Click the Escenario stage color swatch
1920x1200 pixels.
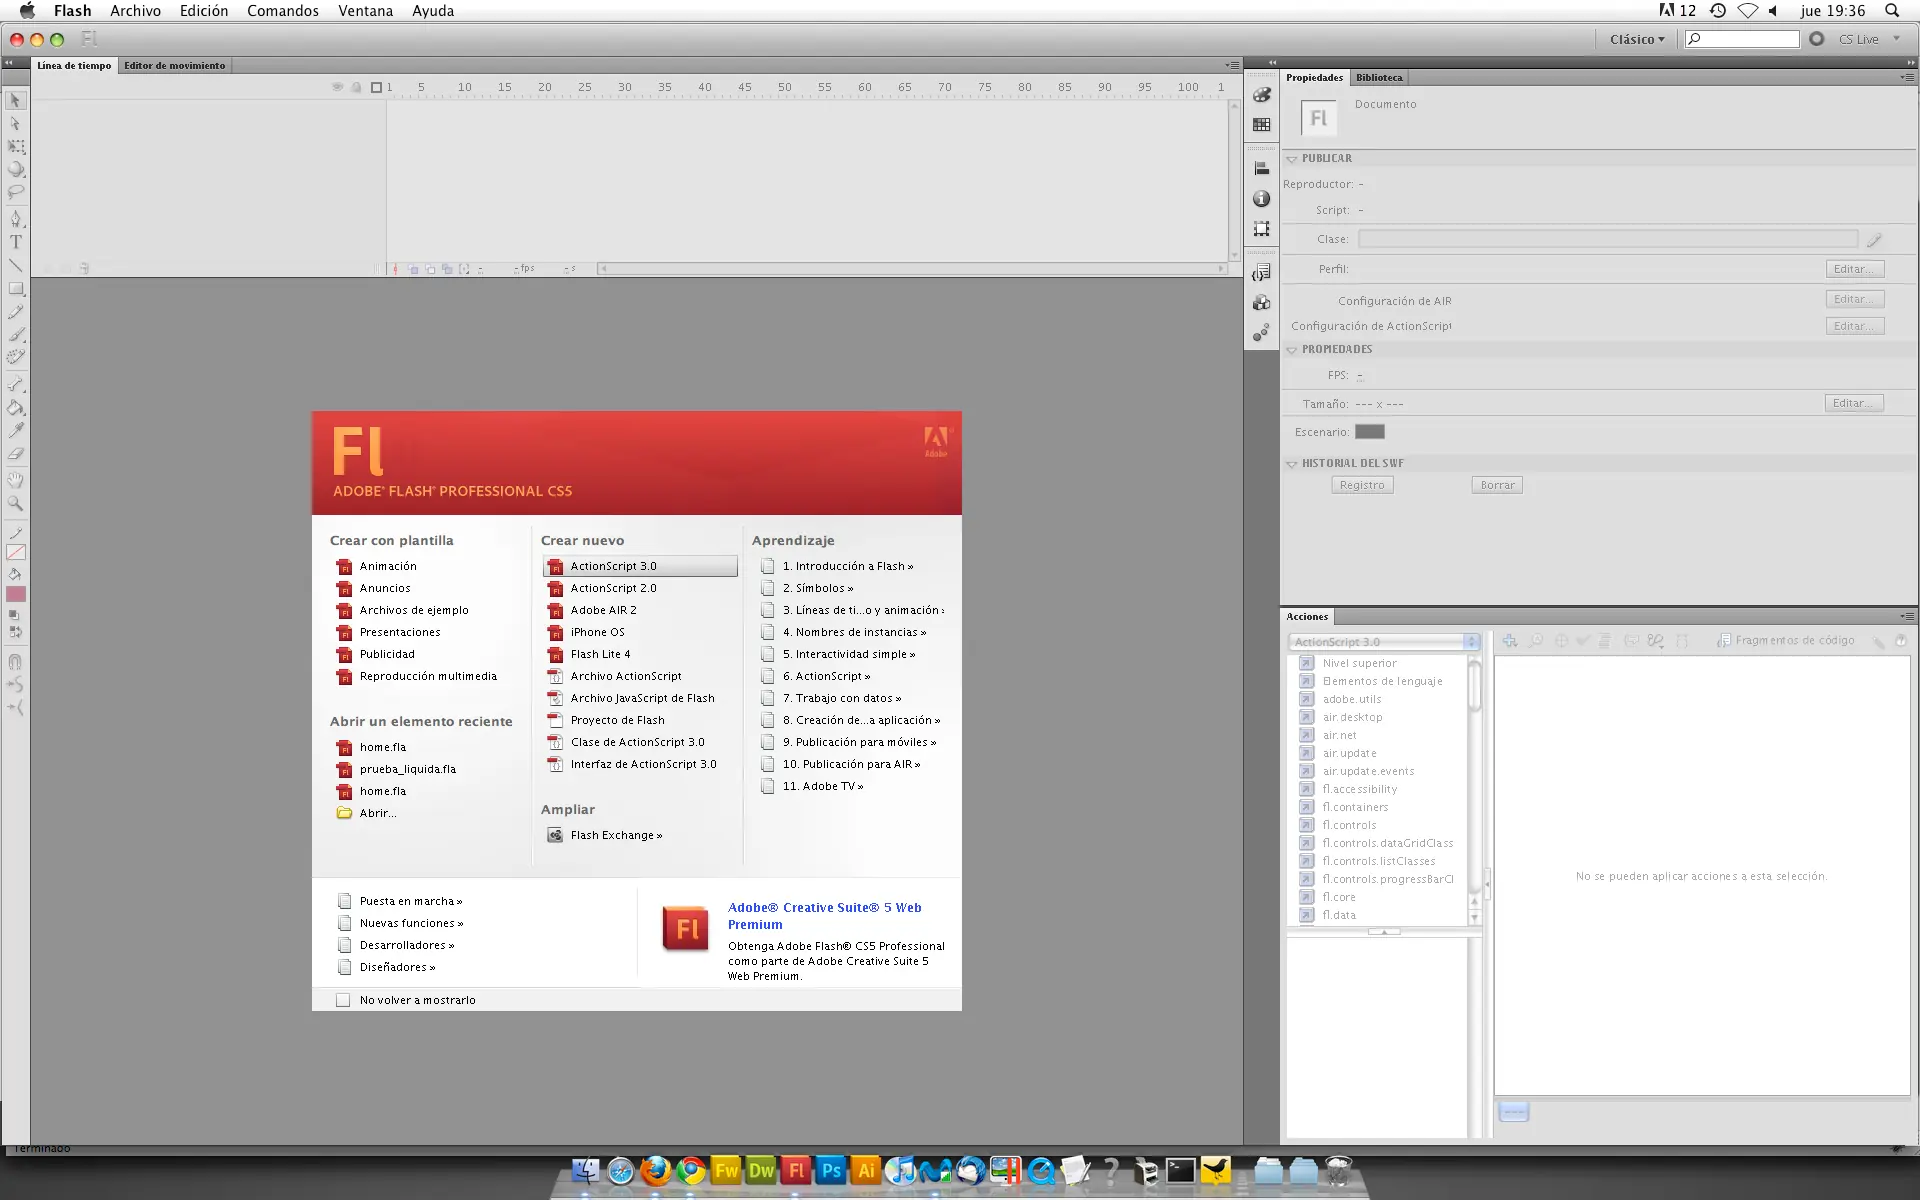[1369, 432]
